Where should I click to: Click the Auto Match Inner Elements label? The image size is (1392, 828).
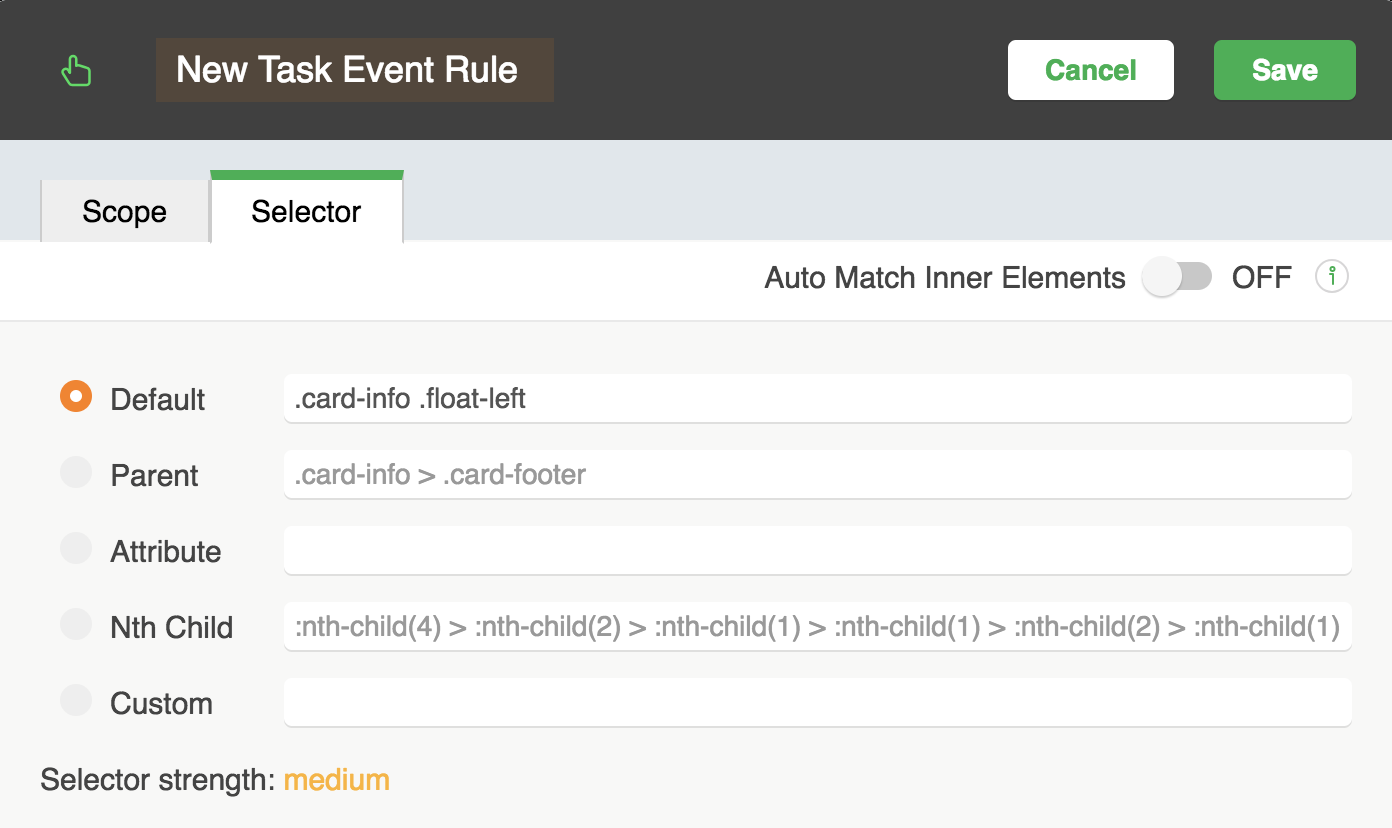coord(945,277)
